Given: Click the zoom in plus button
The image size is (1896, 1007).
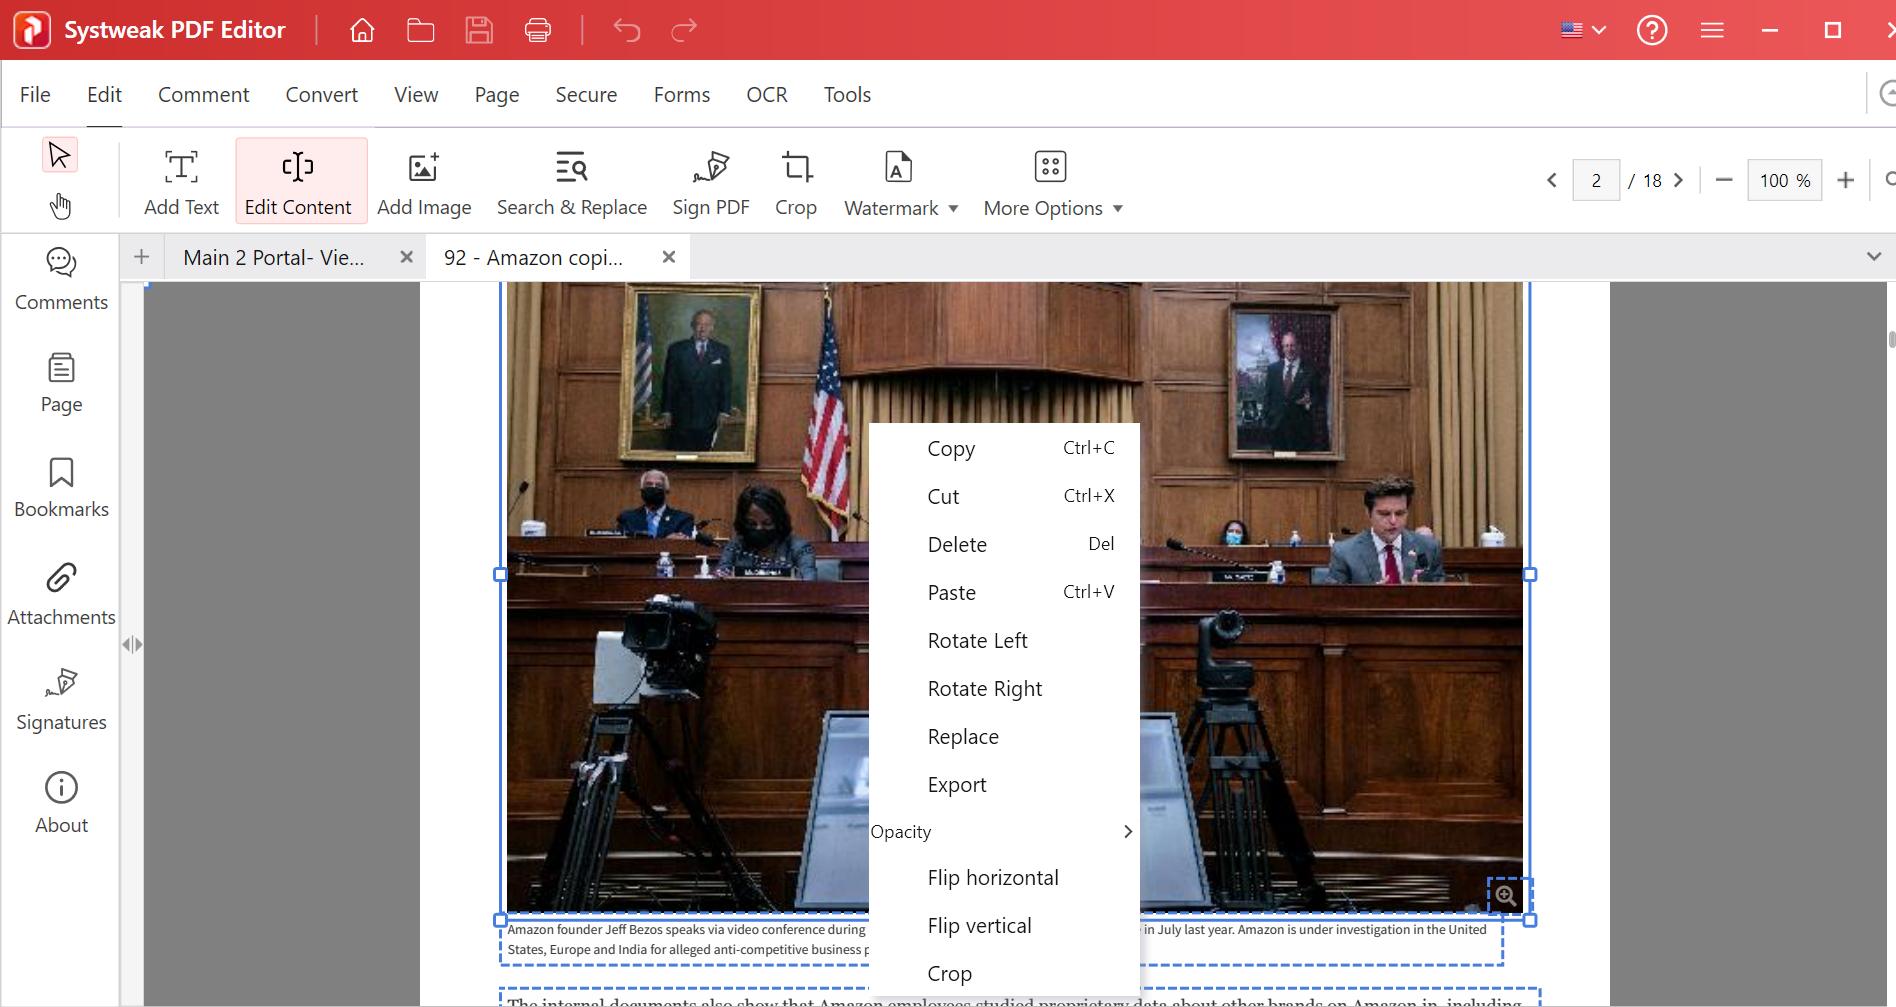Looking at the screenshot, I should tap(1846, 180).
